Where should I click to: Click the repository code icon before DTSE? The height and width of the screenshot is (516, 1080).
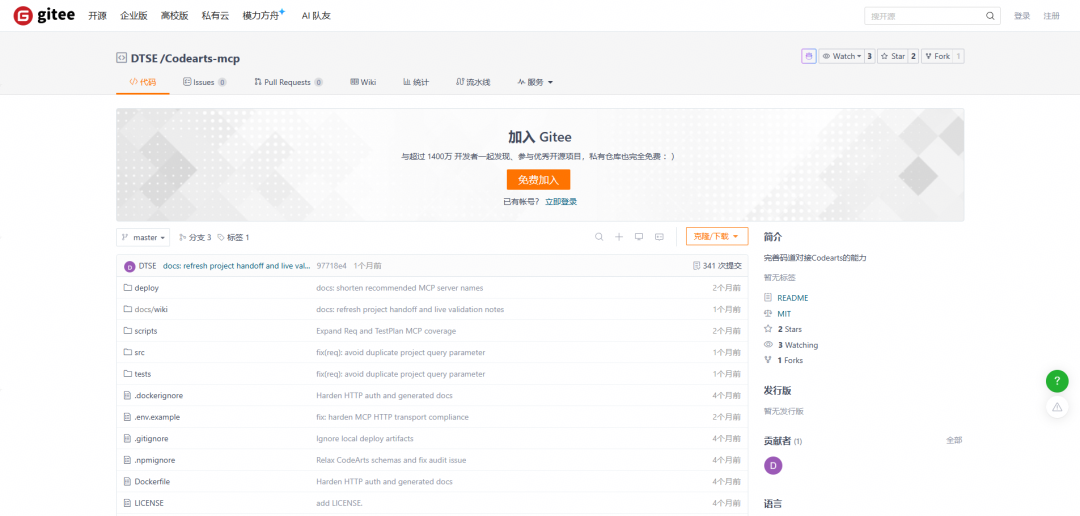coord(121,59)
